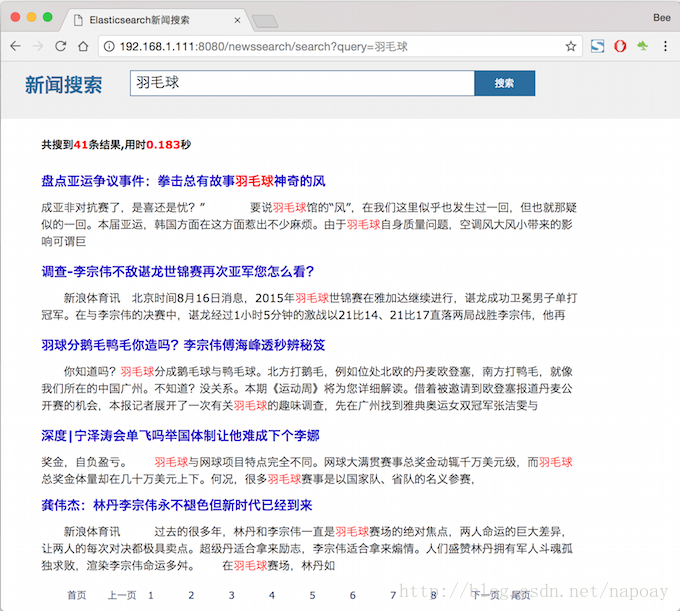This screenshot has height=611, width=680.
Task: Go to page 3 of results
Action: 230,595
